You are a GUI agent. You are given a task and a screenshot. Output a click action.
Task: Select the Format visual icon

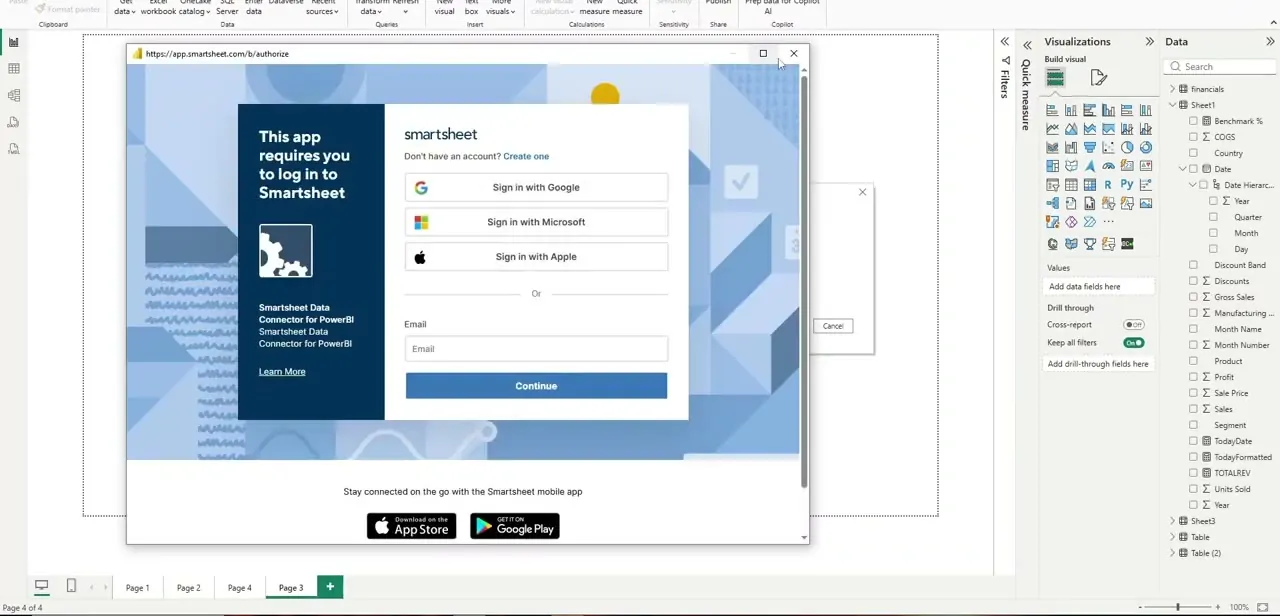pyautogui.click(x=1098, y=78)
